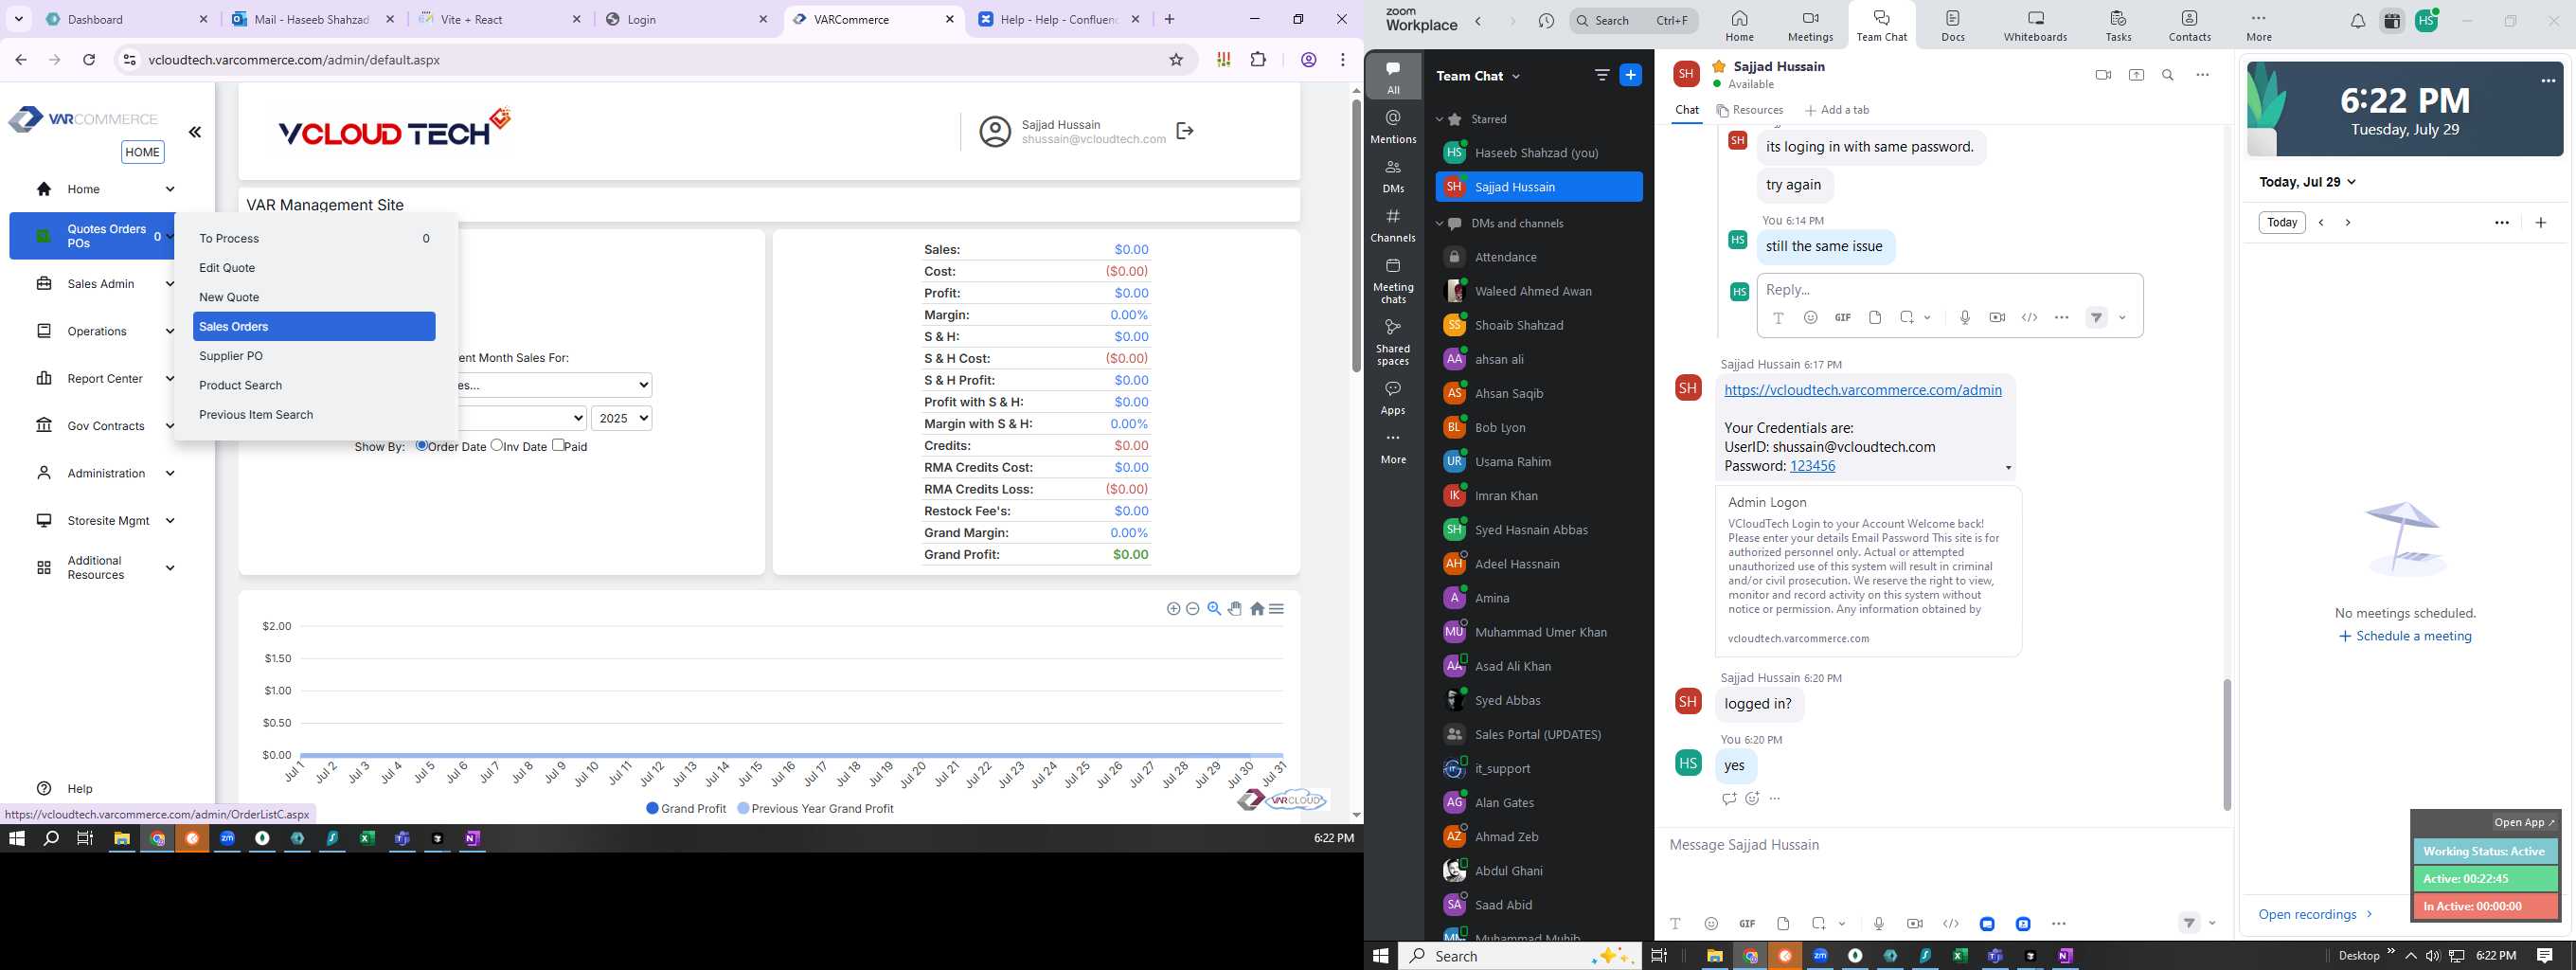Expand the Administration menu

[105, 473]
